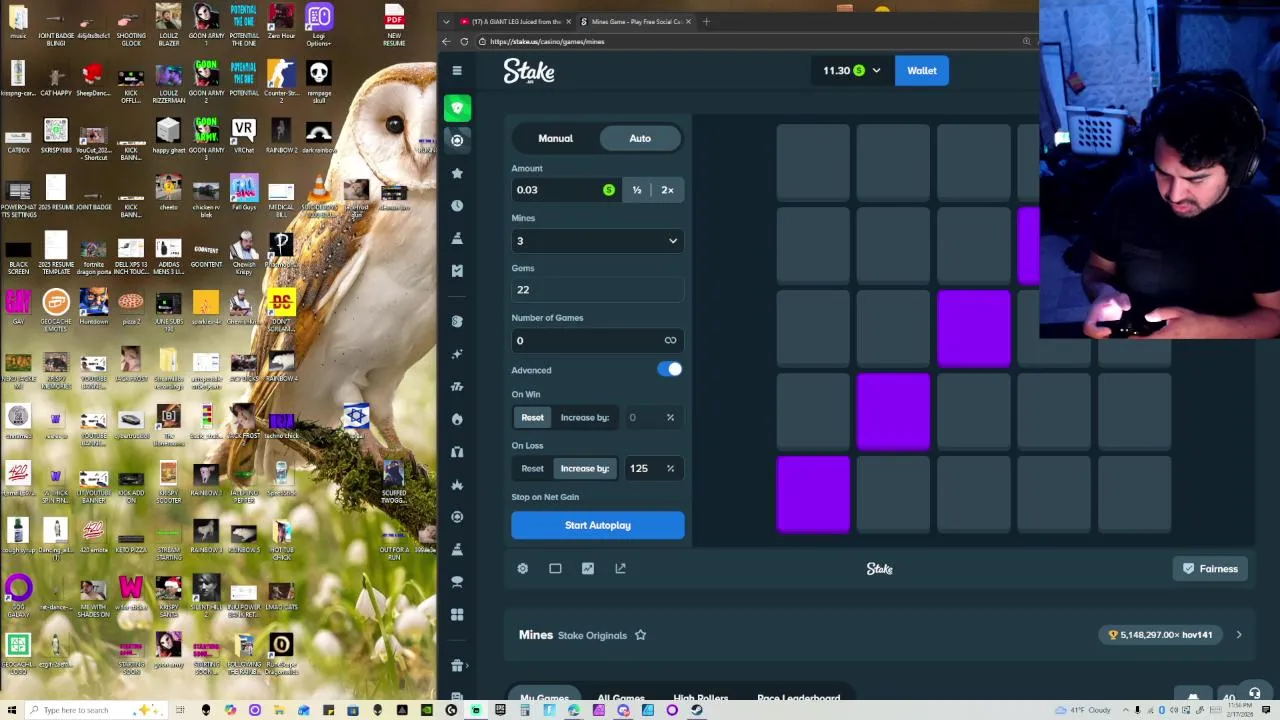Toggle theatre mode rectangle icon
The image size is (1280, 720).
pyautogui.click(x=555, y=568)
